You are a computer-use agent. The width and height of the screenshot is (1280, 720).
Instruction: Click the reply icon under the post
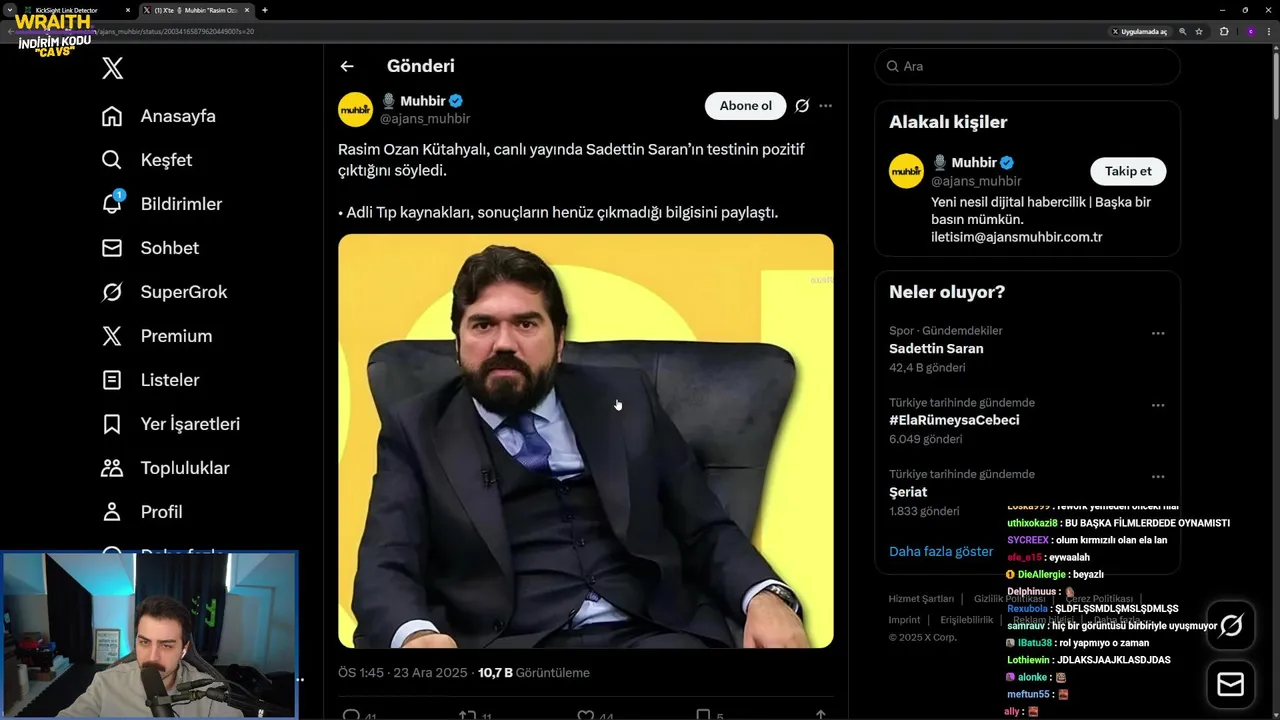click(x=351, y=715)
